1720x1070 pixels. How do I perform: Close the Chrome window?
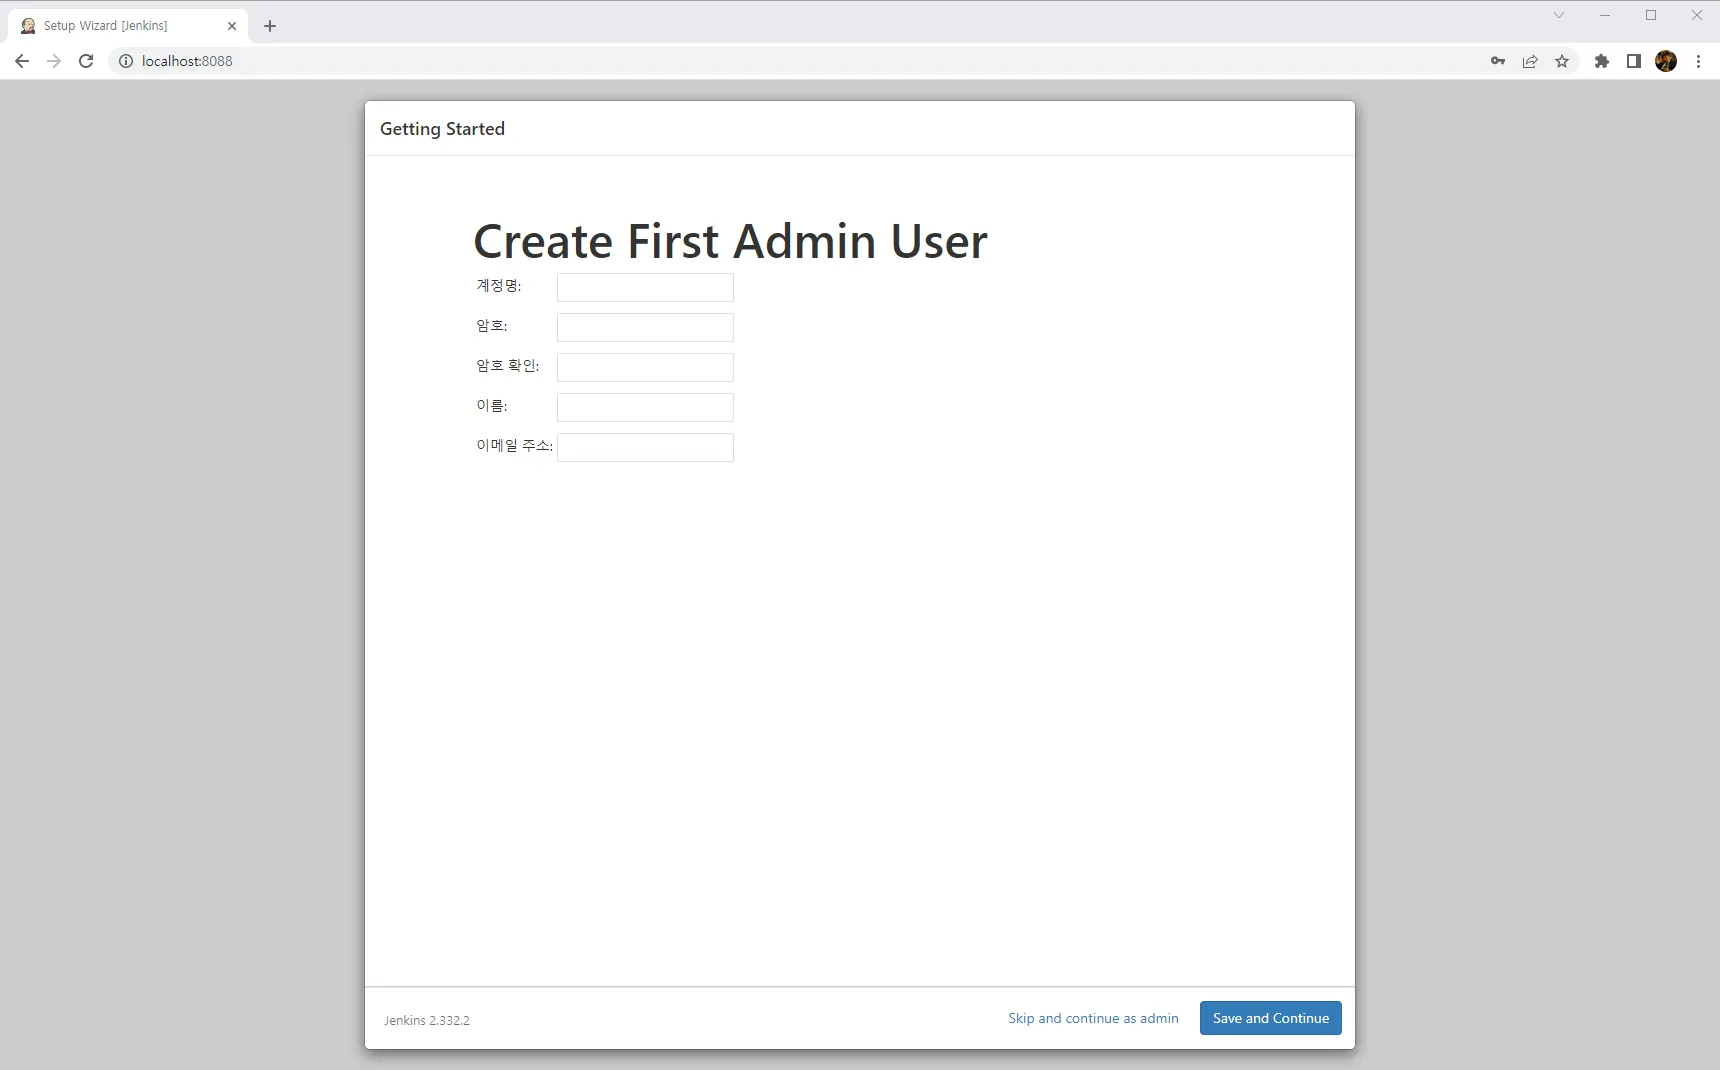[1697, 15]
